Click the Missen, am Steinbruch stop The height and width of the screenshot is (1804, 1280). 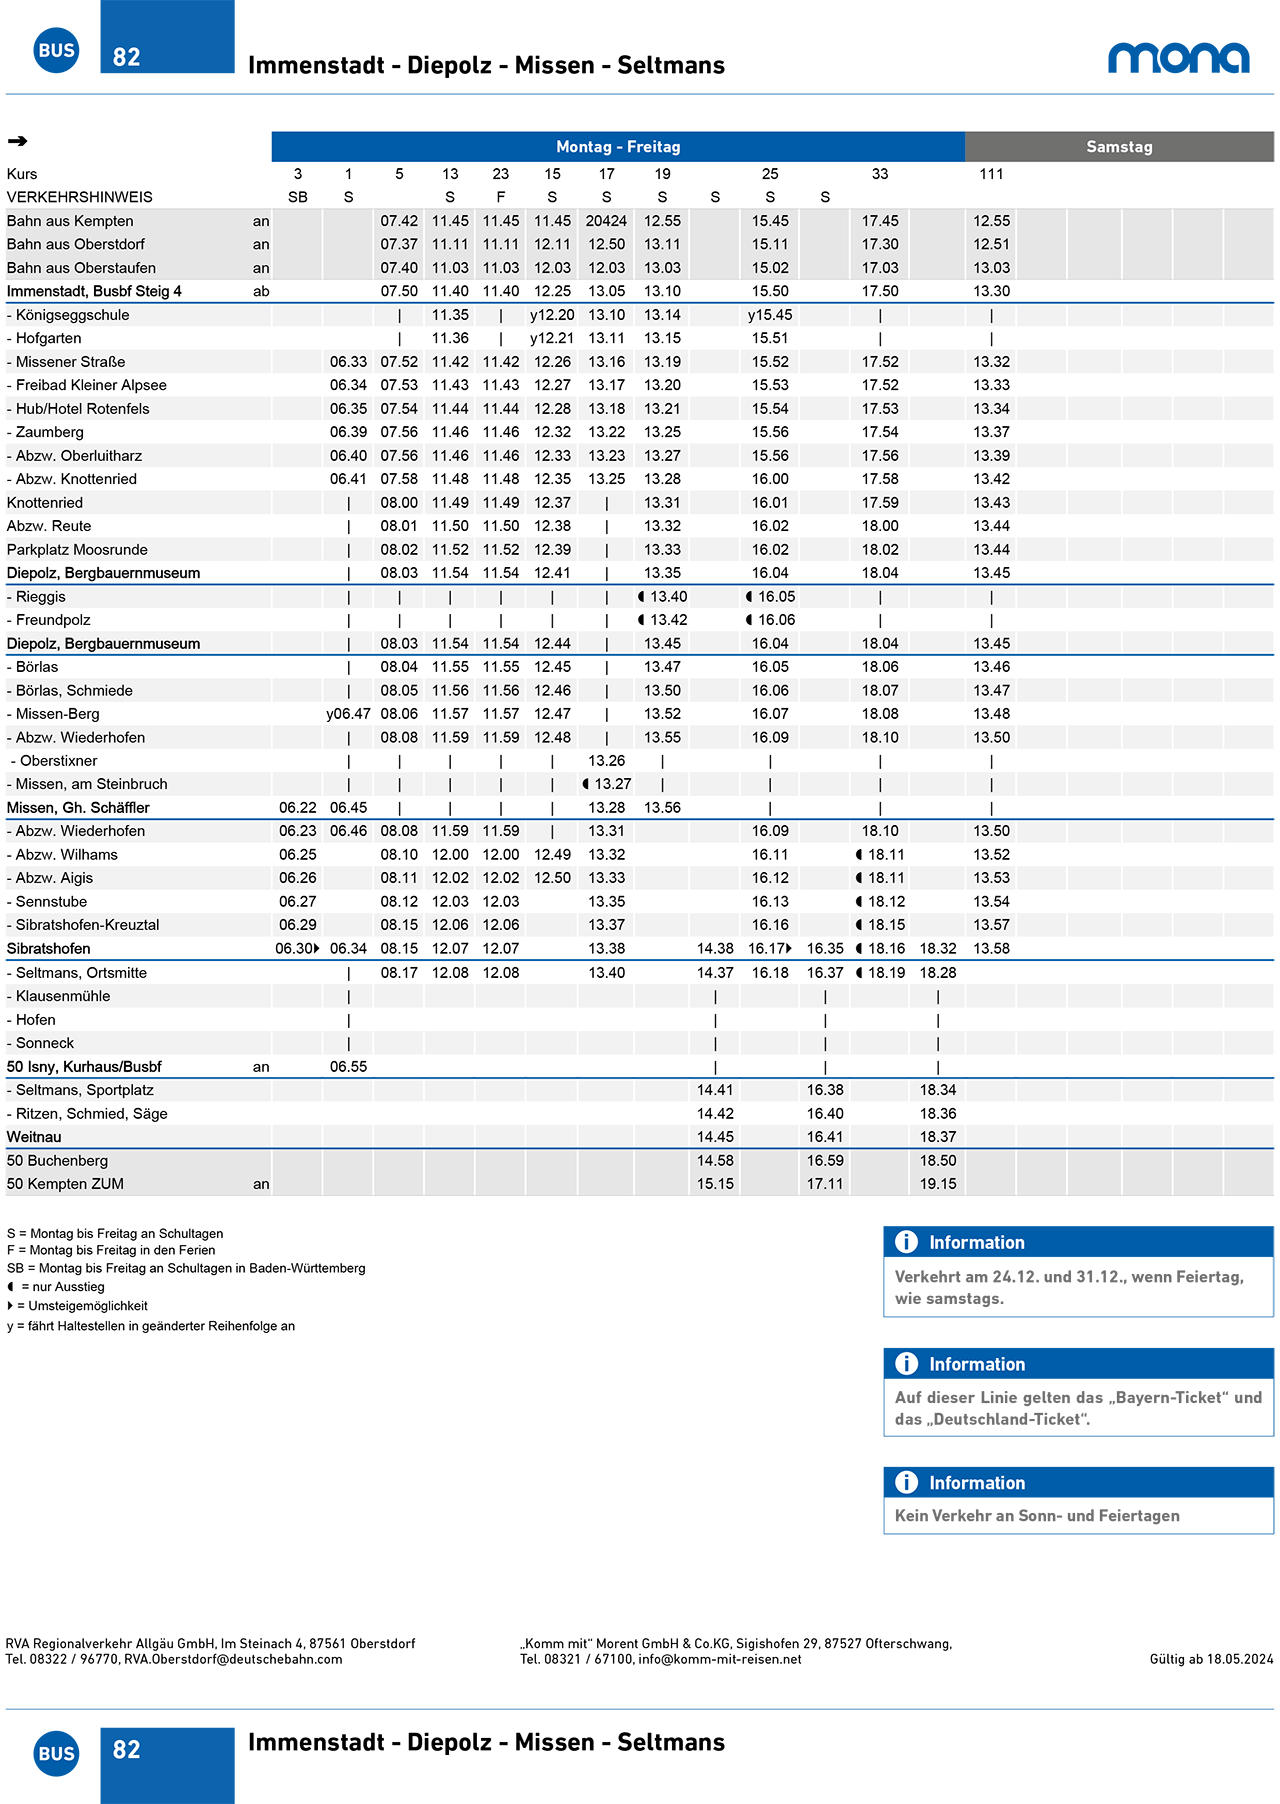[x=87, y=785]
